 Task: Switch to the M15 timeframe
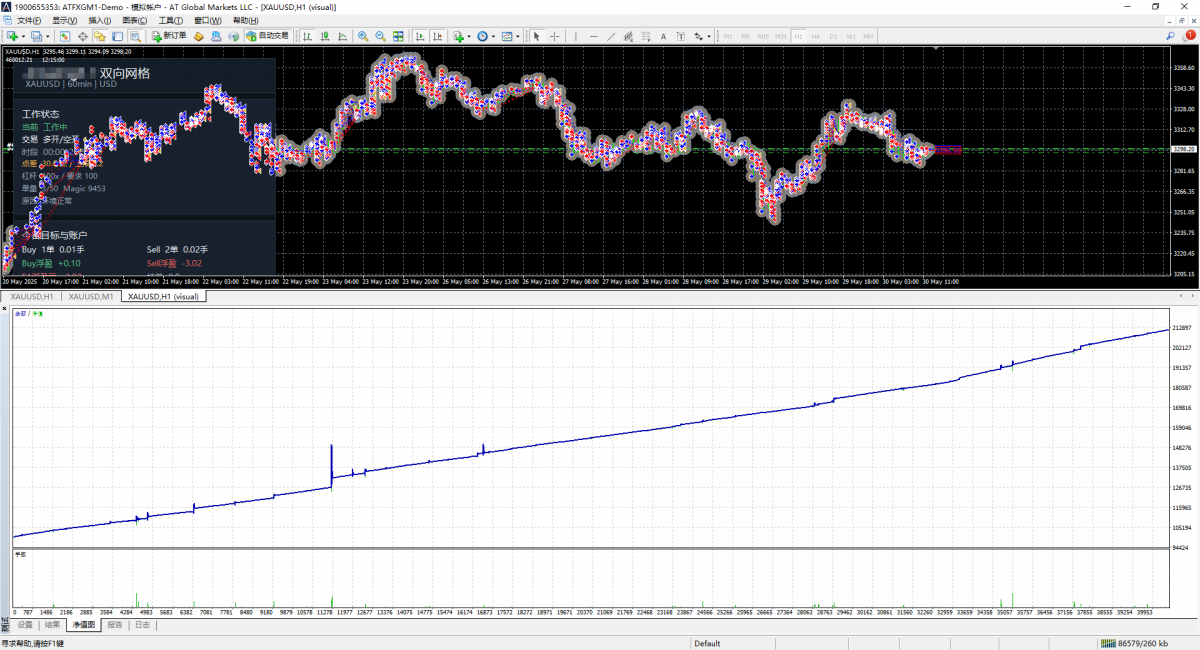763,36
